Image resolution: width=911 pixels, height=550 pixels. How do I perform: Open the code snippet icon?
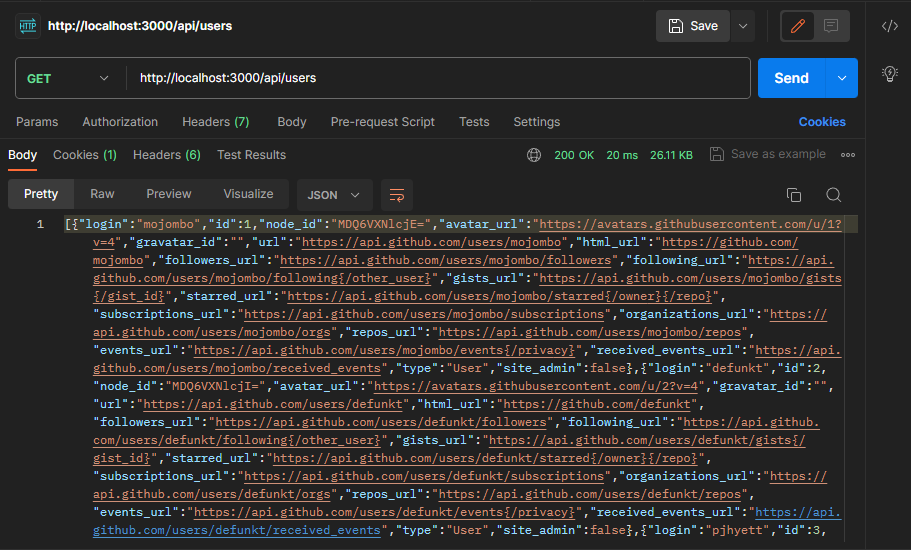(890, 26)
